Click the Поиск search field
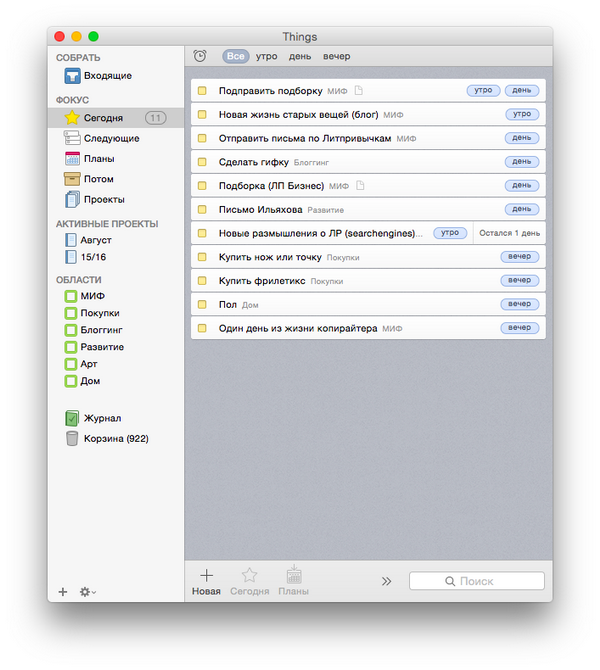 point(477,581)
